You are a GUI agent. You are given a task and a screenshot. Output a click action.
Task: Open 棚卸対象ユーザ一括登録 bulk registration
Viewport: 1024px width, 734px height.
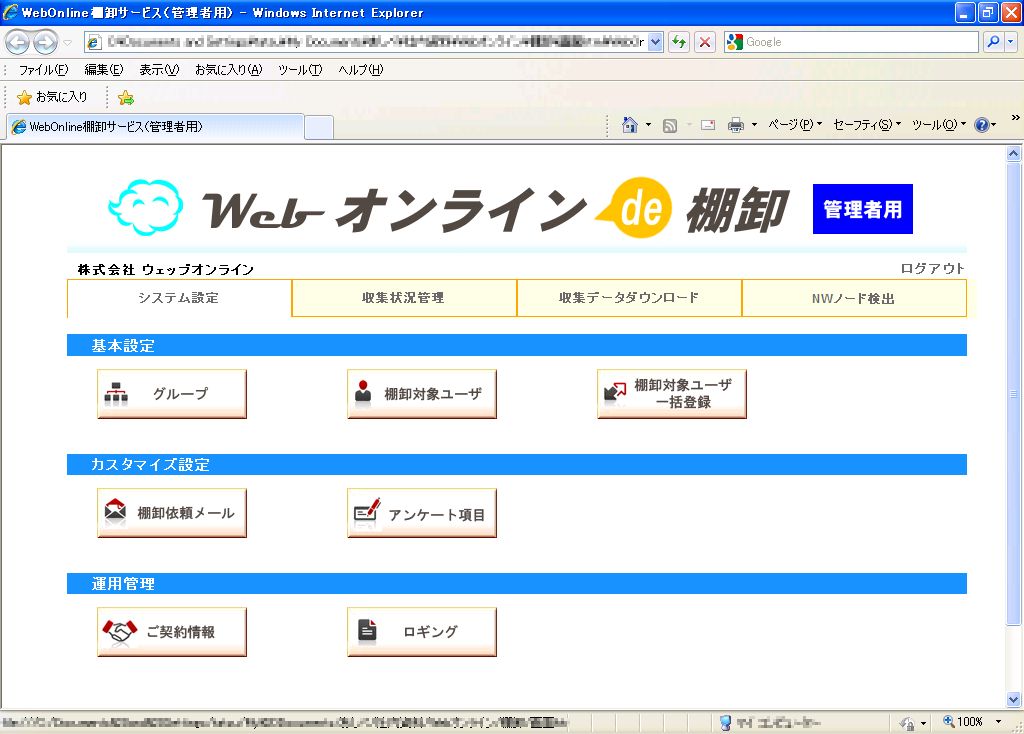(671, 393)
